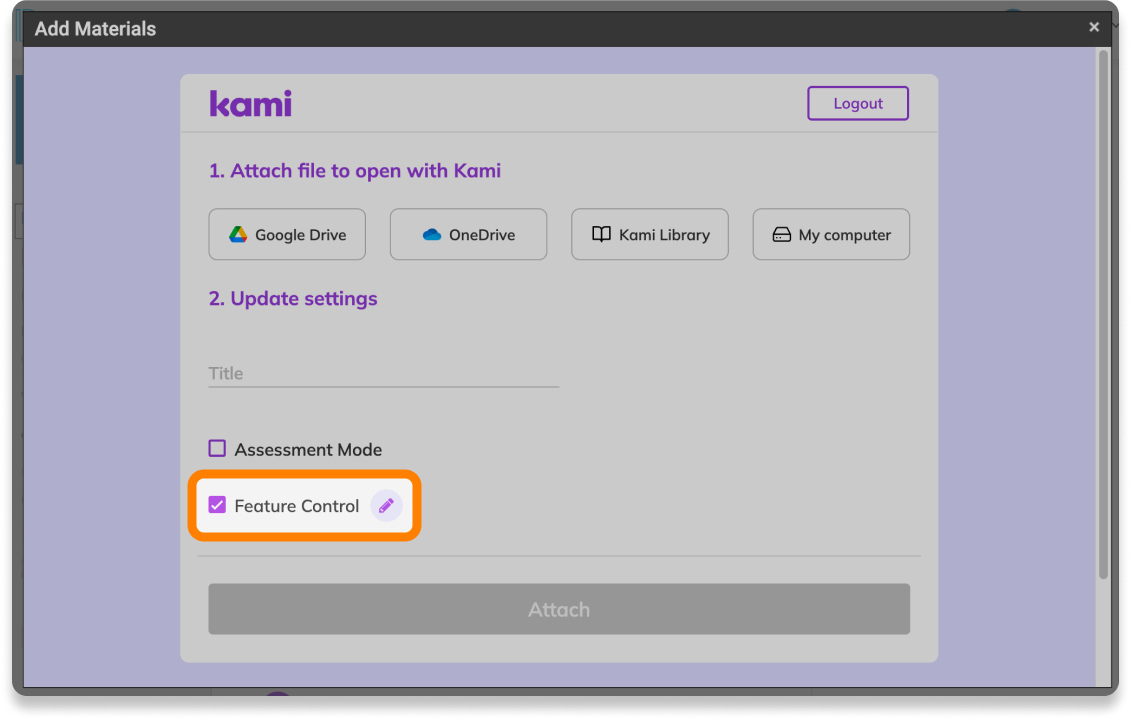Image resolution: width=1131 pixels, height=720 pixels.
Task: Click the 'Assessment Mode' label text
Action: 308,449
